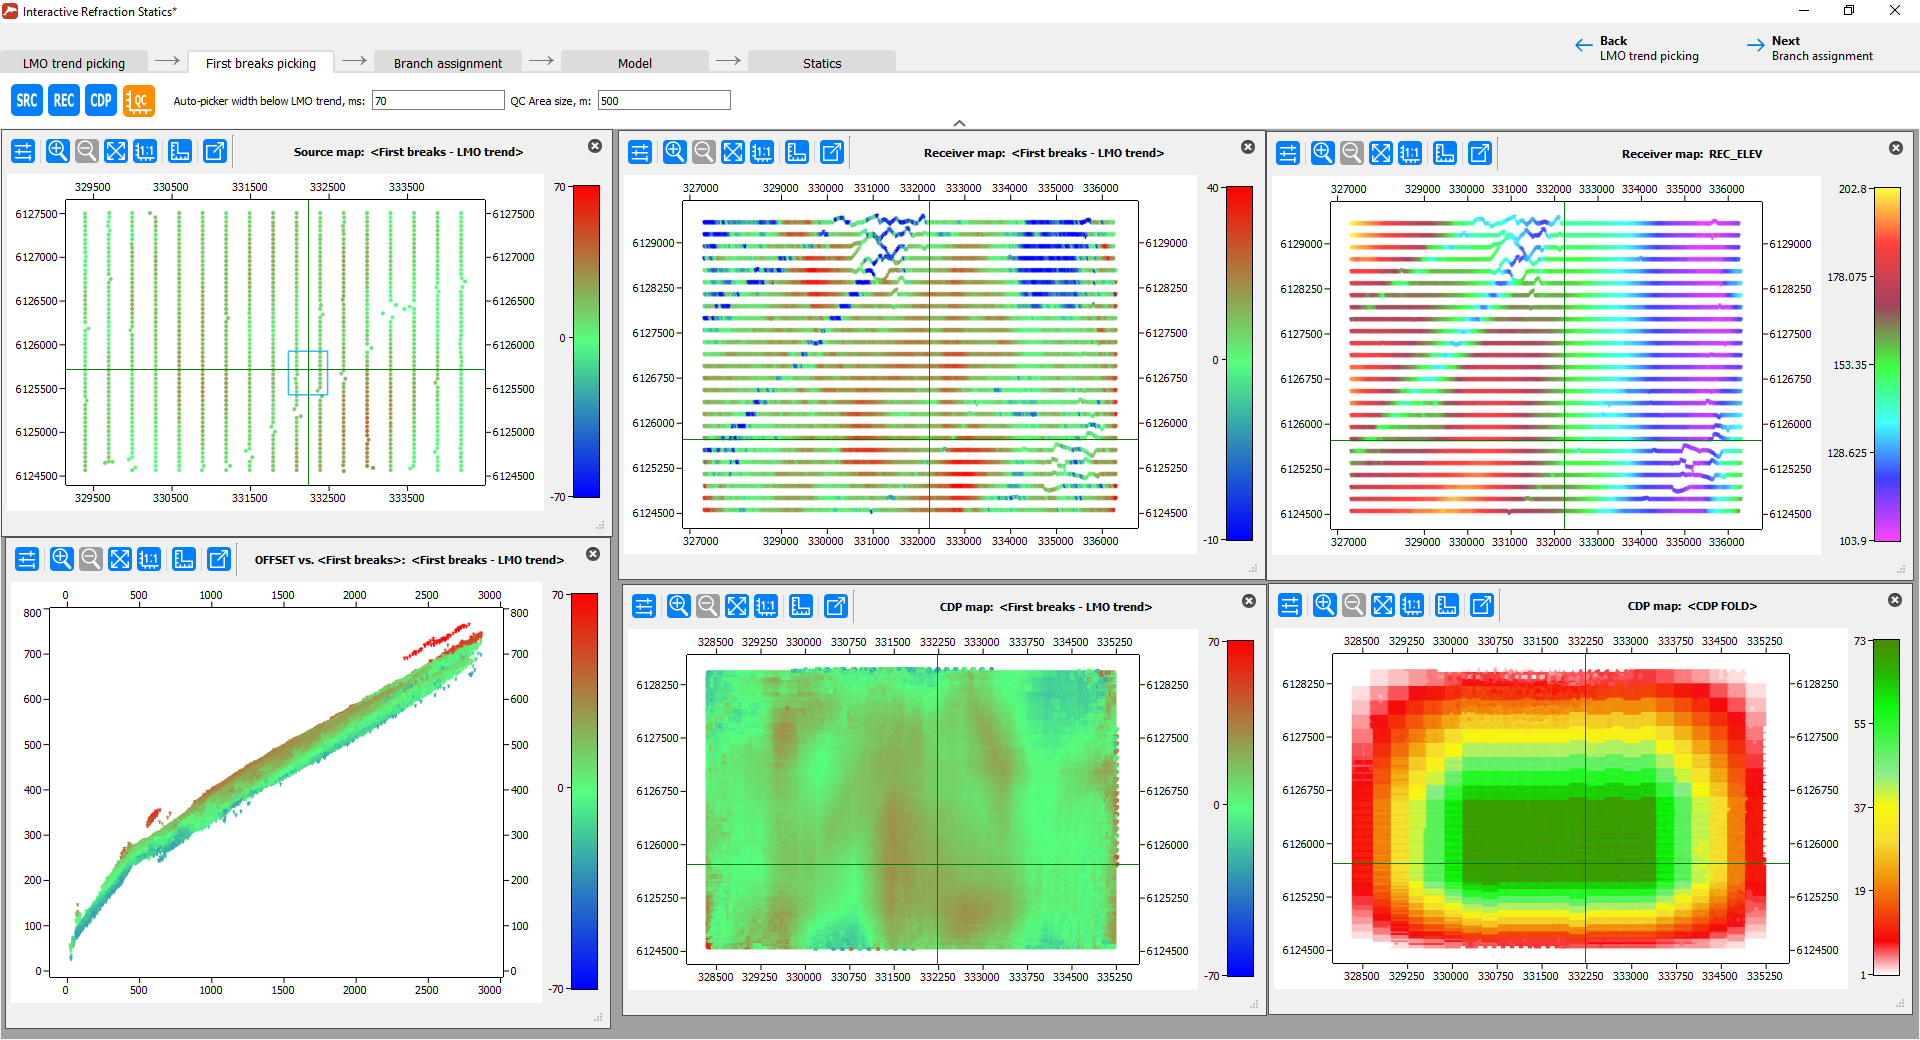The image size is (1920, 1040).
Task: Open settings sliders icon in Source map panel
Action: 23,151
